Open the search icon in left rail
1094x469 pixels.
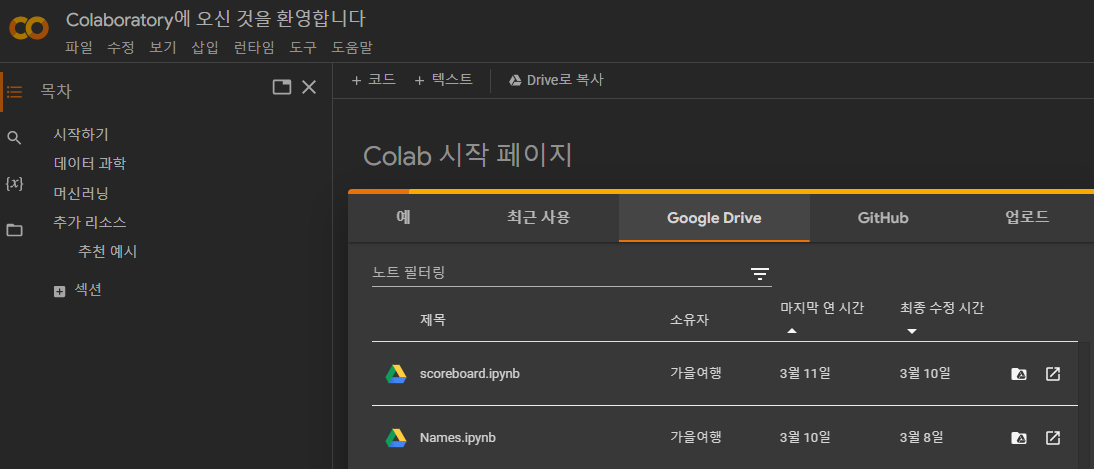pos(14,137)
